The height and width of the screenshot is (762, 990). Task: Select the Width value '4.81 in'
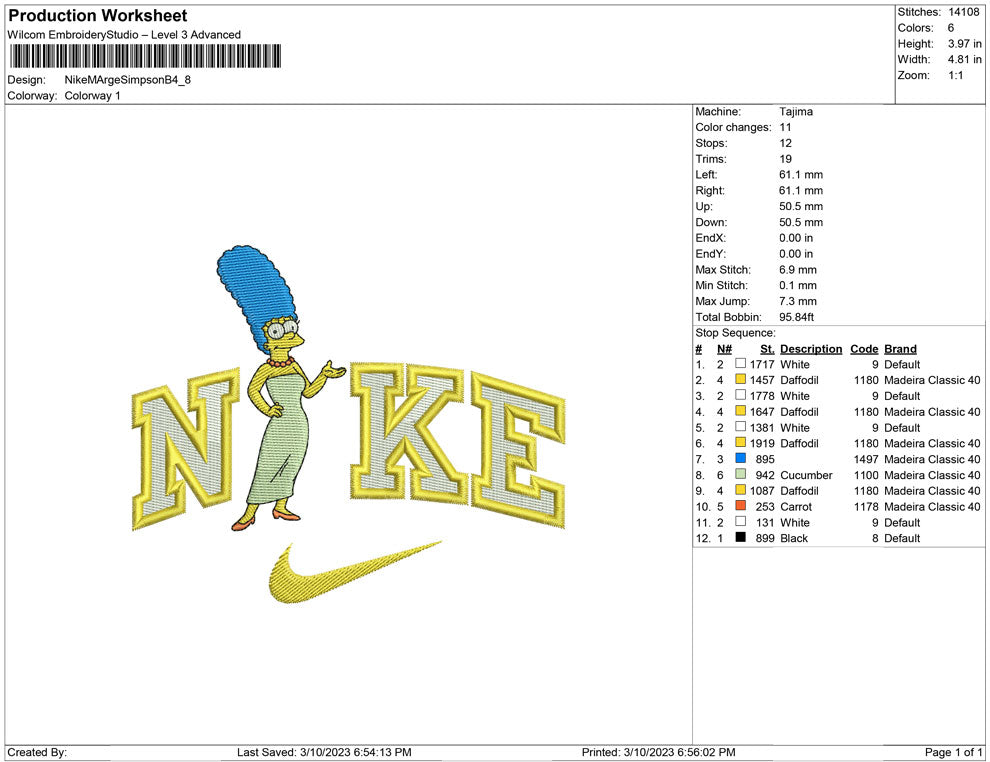pyautogui.click(x=965, y=59)
